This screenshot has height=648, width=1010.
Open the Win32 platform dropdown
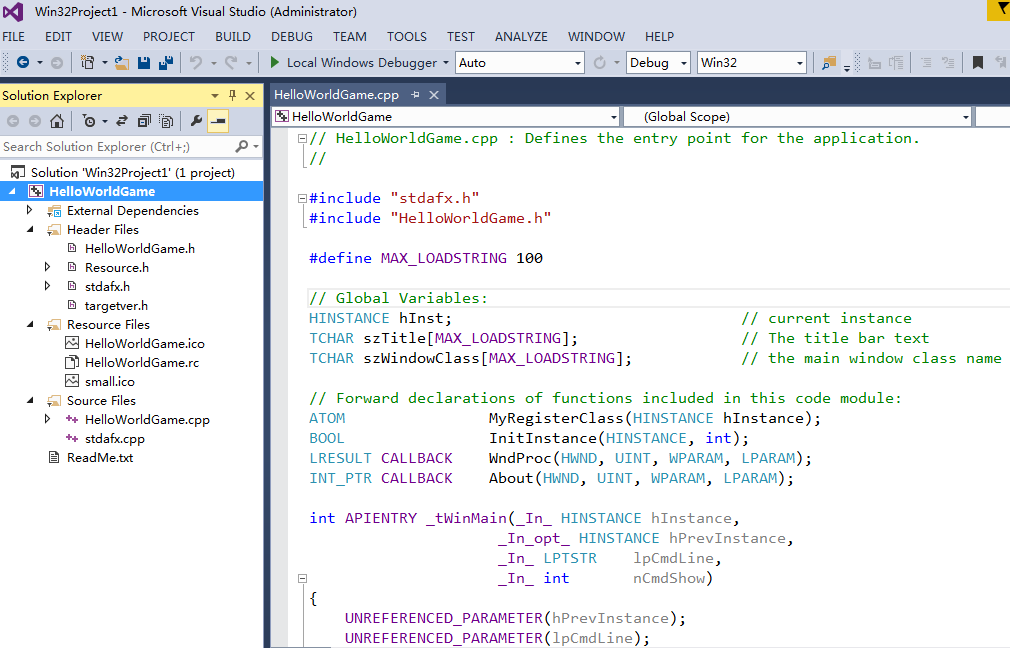coord(751,62)
